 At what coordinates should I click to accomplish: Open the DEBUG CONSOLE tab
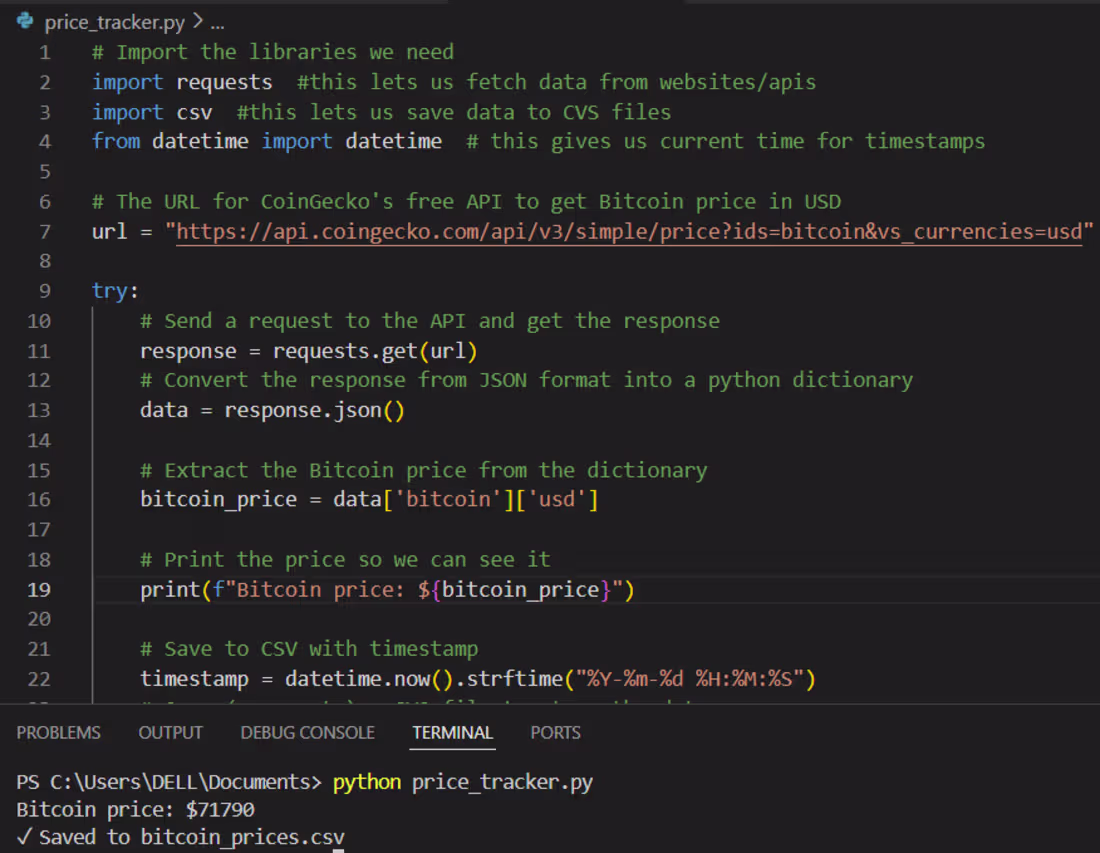pos(307,732)
